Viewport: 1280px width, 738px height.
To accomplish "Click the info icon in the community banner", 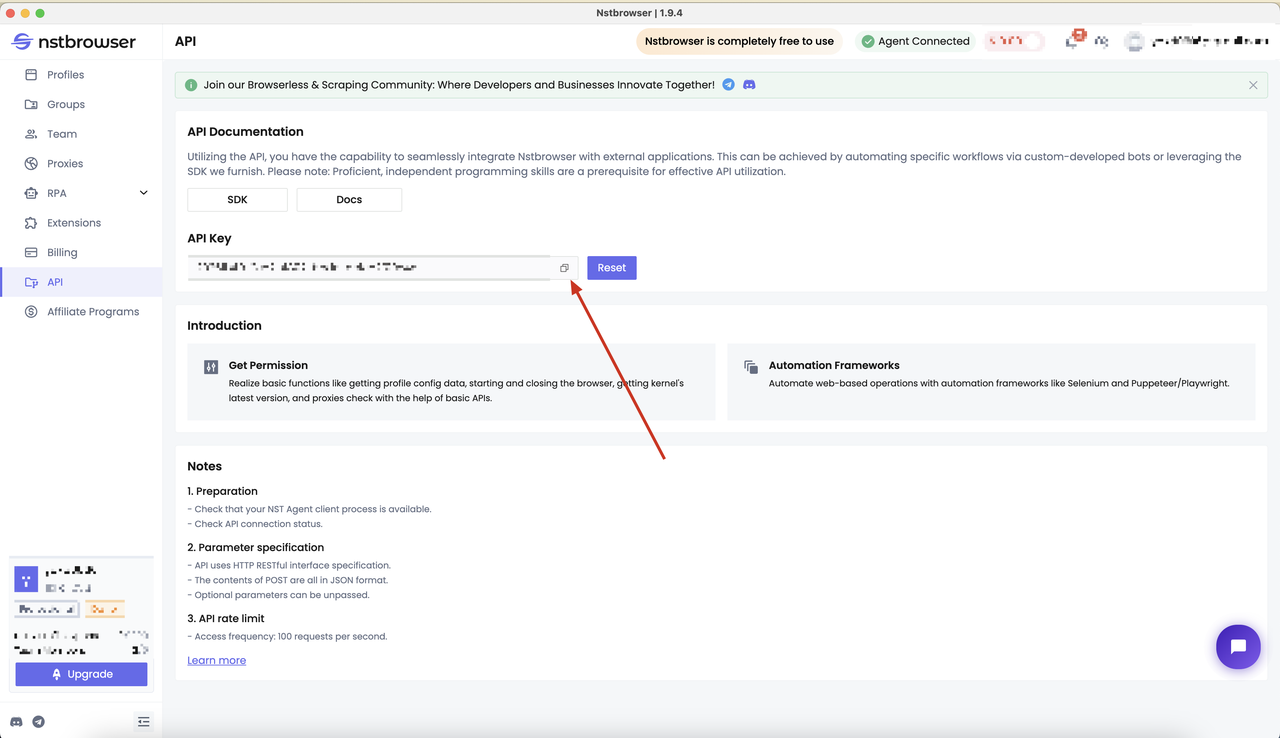I will point(191,85).
